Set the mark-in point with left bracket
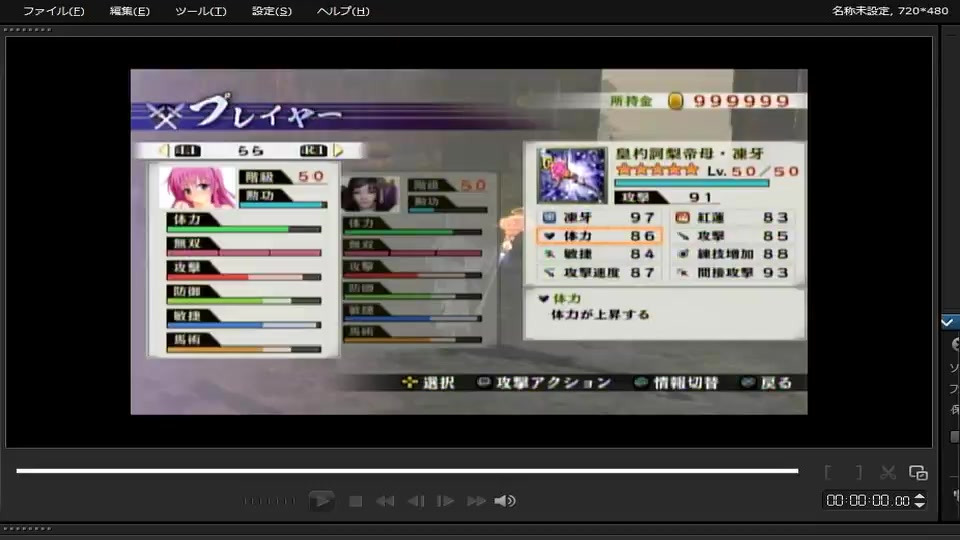The height and width of the screenshot is (540, 960). point(828,473)
